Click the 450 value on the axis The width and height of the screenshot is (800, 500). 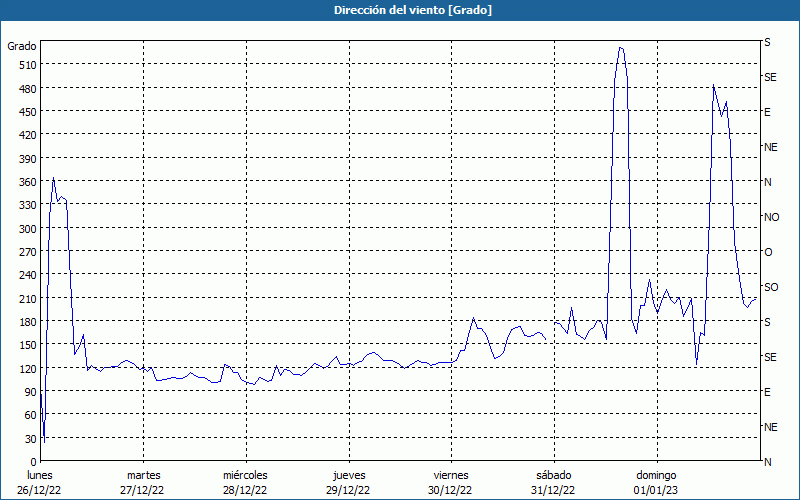click(28, 112)
